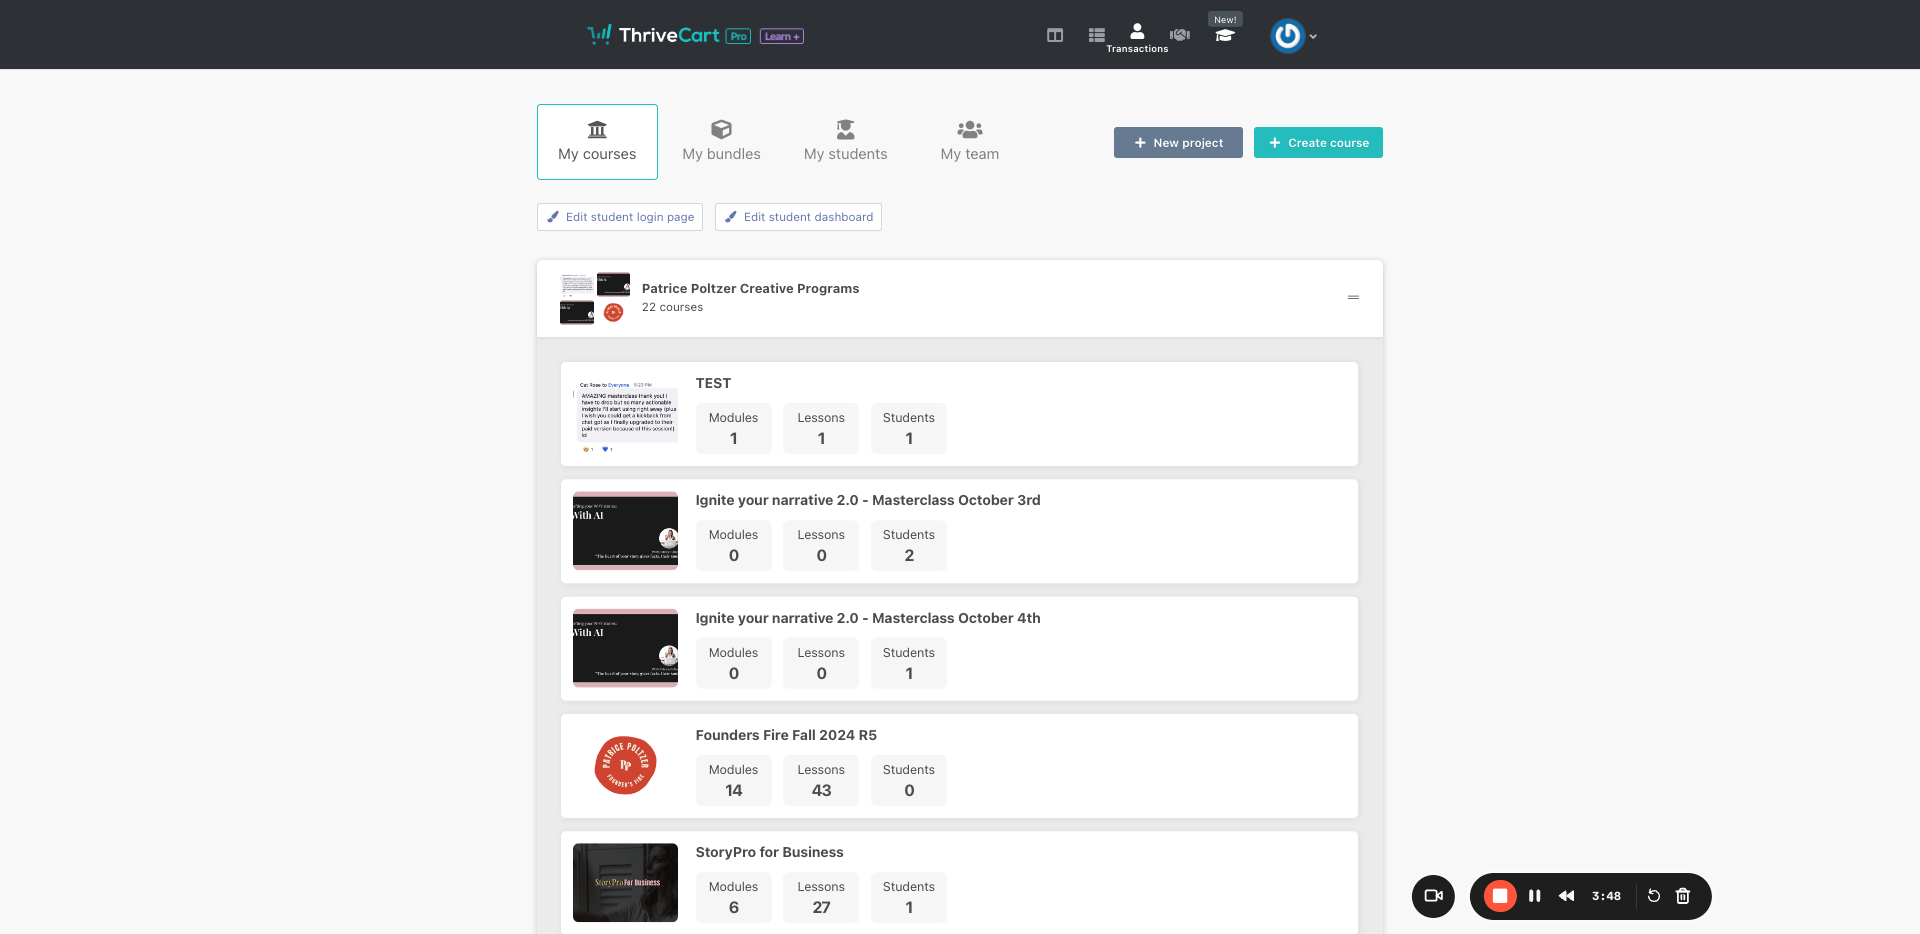1920x934 pixels.
Task: Click the Patrice Poltzer Creative Programs thumbnail collage
Action: (x=595, y=298)
